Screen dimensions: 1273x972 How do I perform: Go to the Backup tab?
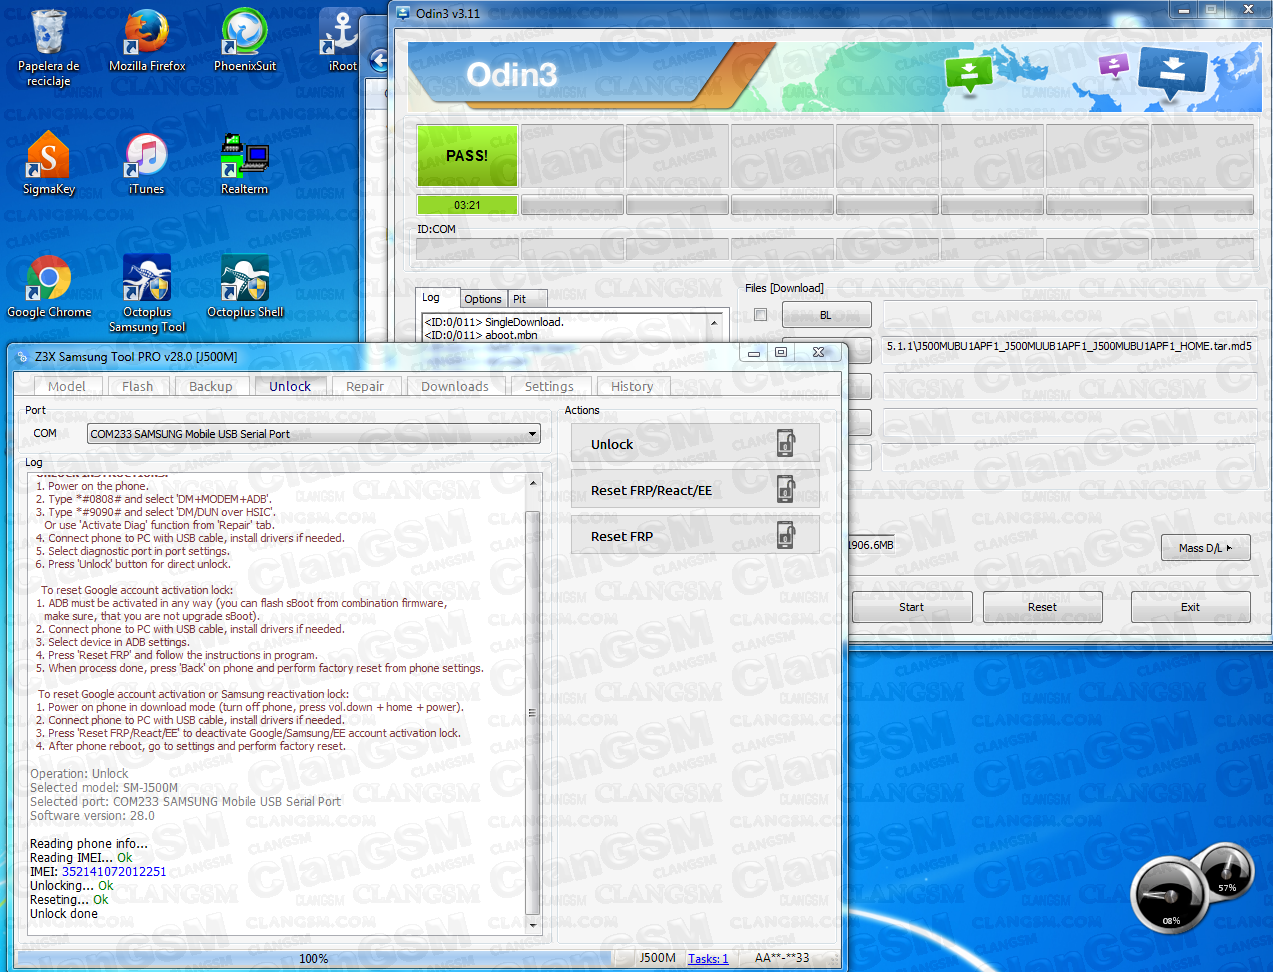(211, 386)
